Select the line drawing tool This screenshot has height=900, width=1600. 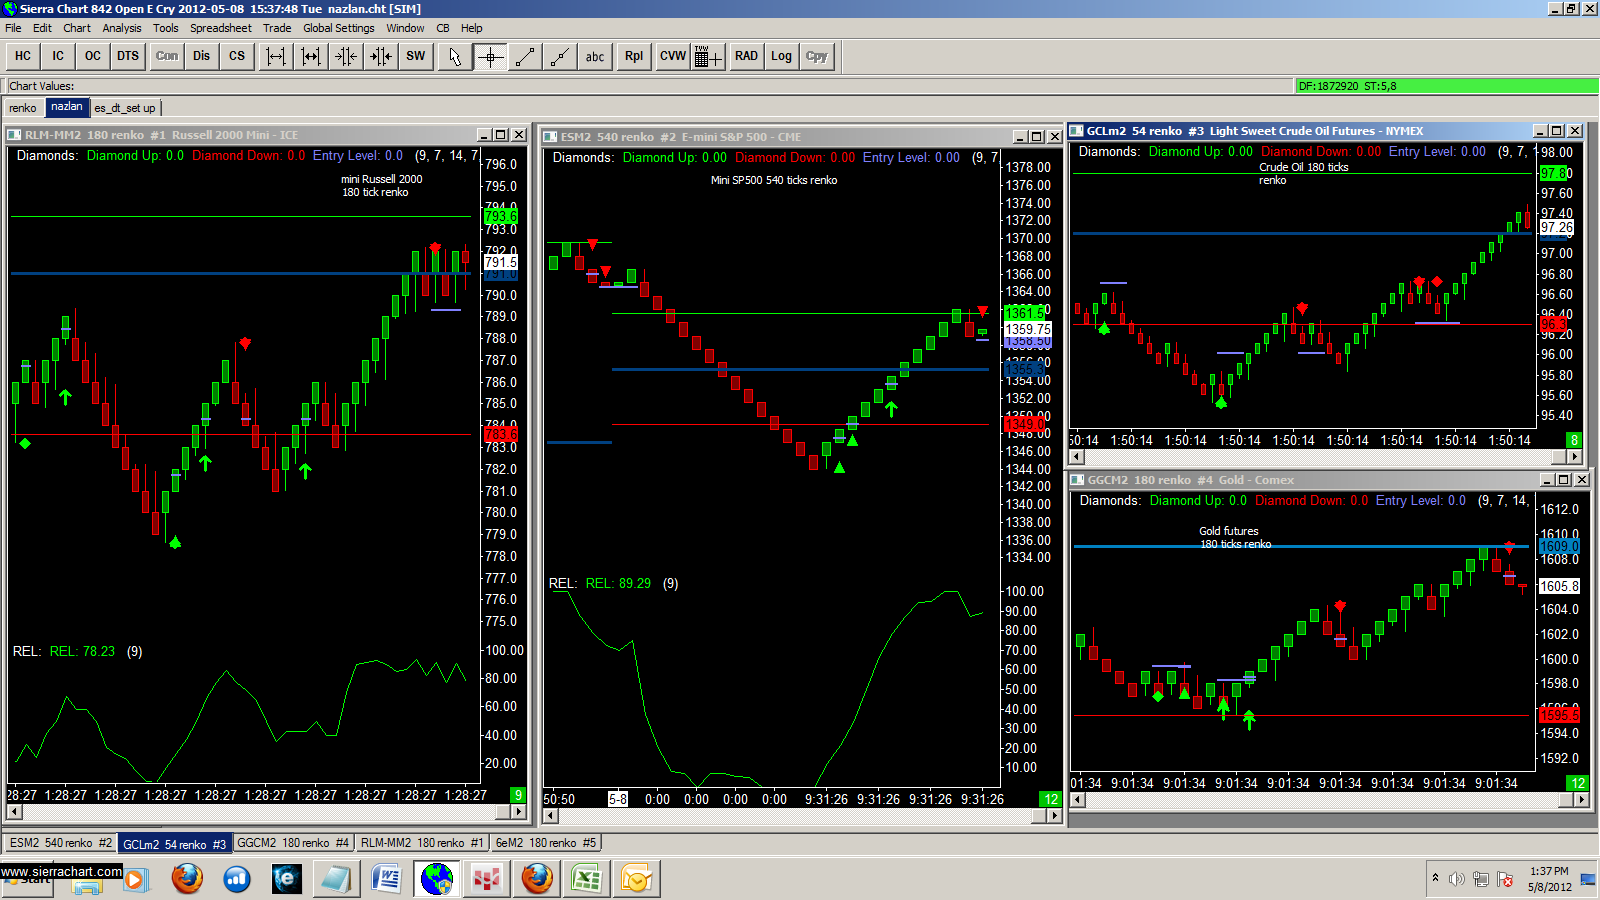coord(524,57)
